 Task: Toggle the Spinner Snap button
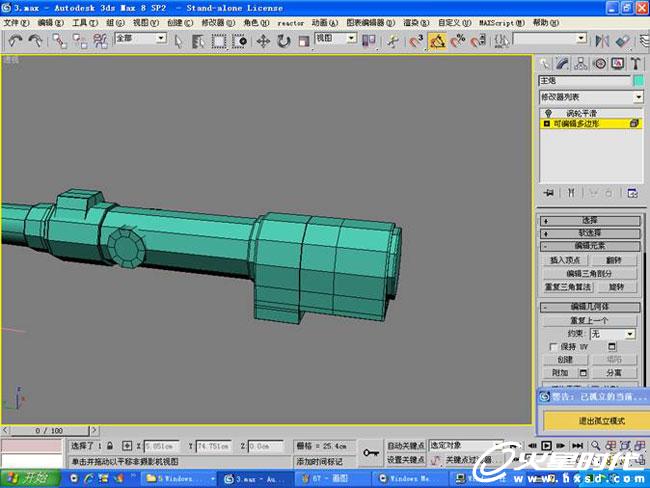point(478,41)
